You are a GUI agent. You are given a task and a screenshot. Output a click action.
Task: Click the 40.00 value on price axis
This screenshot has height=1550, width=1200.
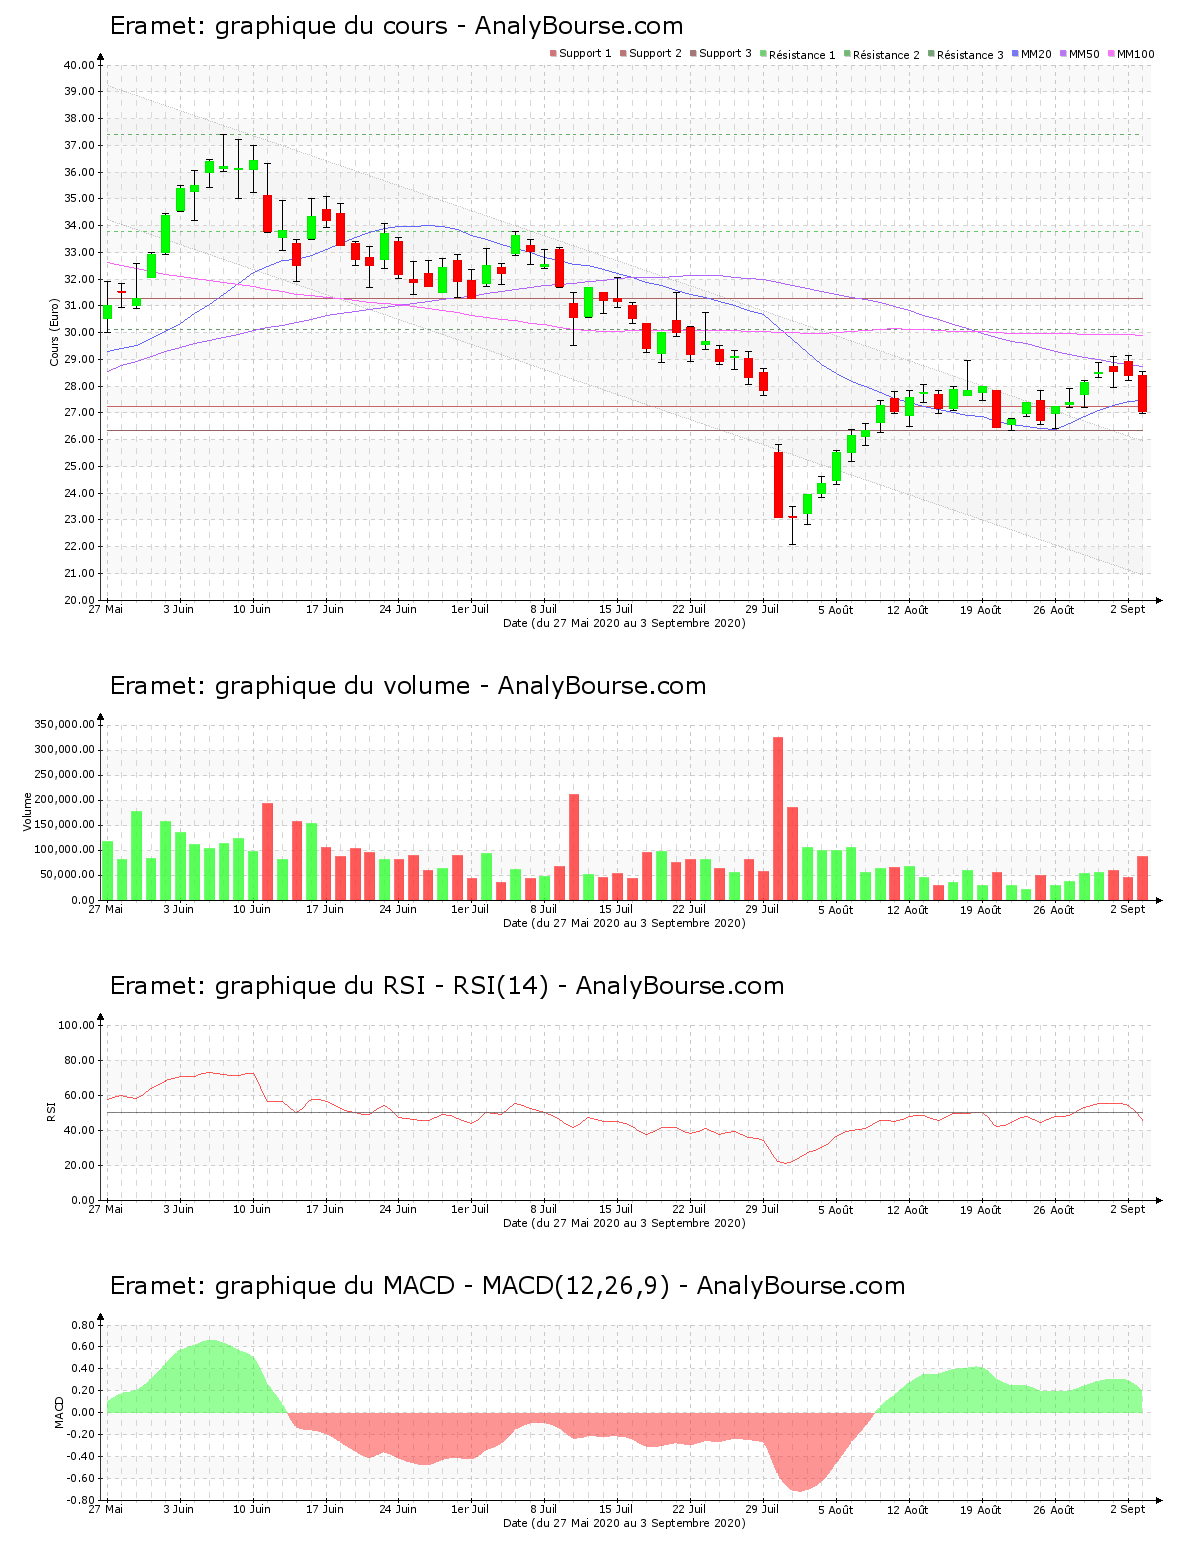(79, 65)
